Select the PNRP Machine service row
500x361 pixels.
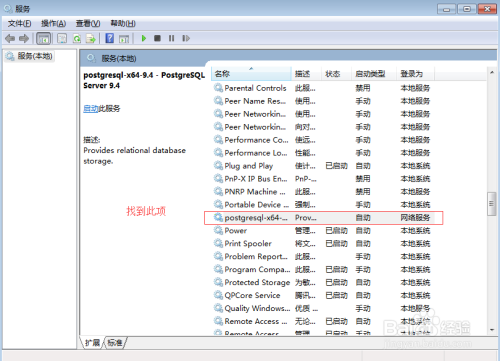pyautogui.click(x=323, y=192)
